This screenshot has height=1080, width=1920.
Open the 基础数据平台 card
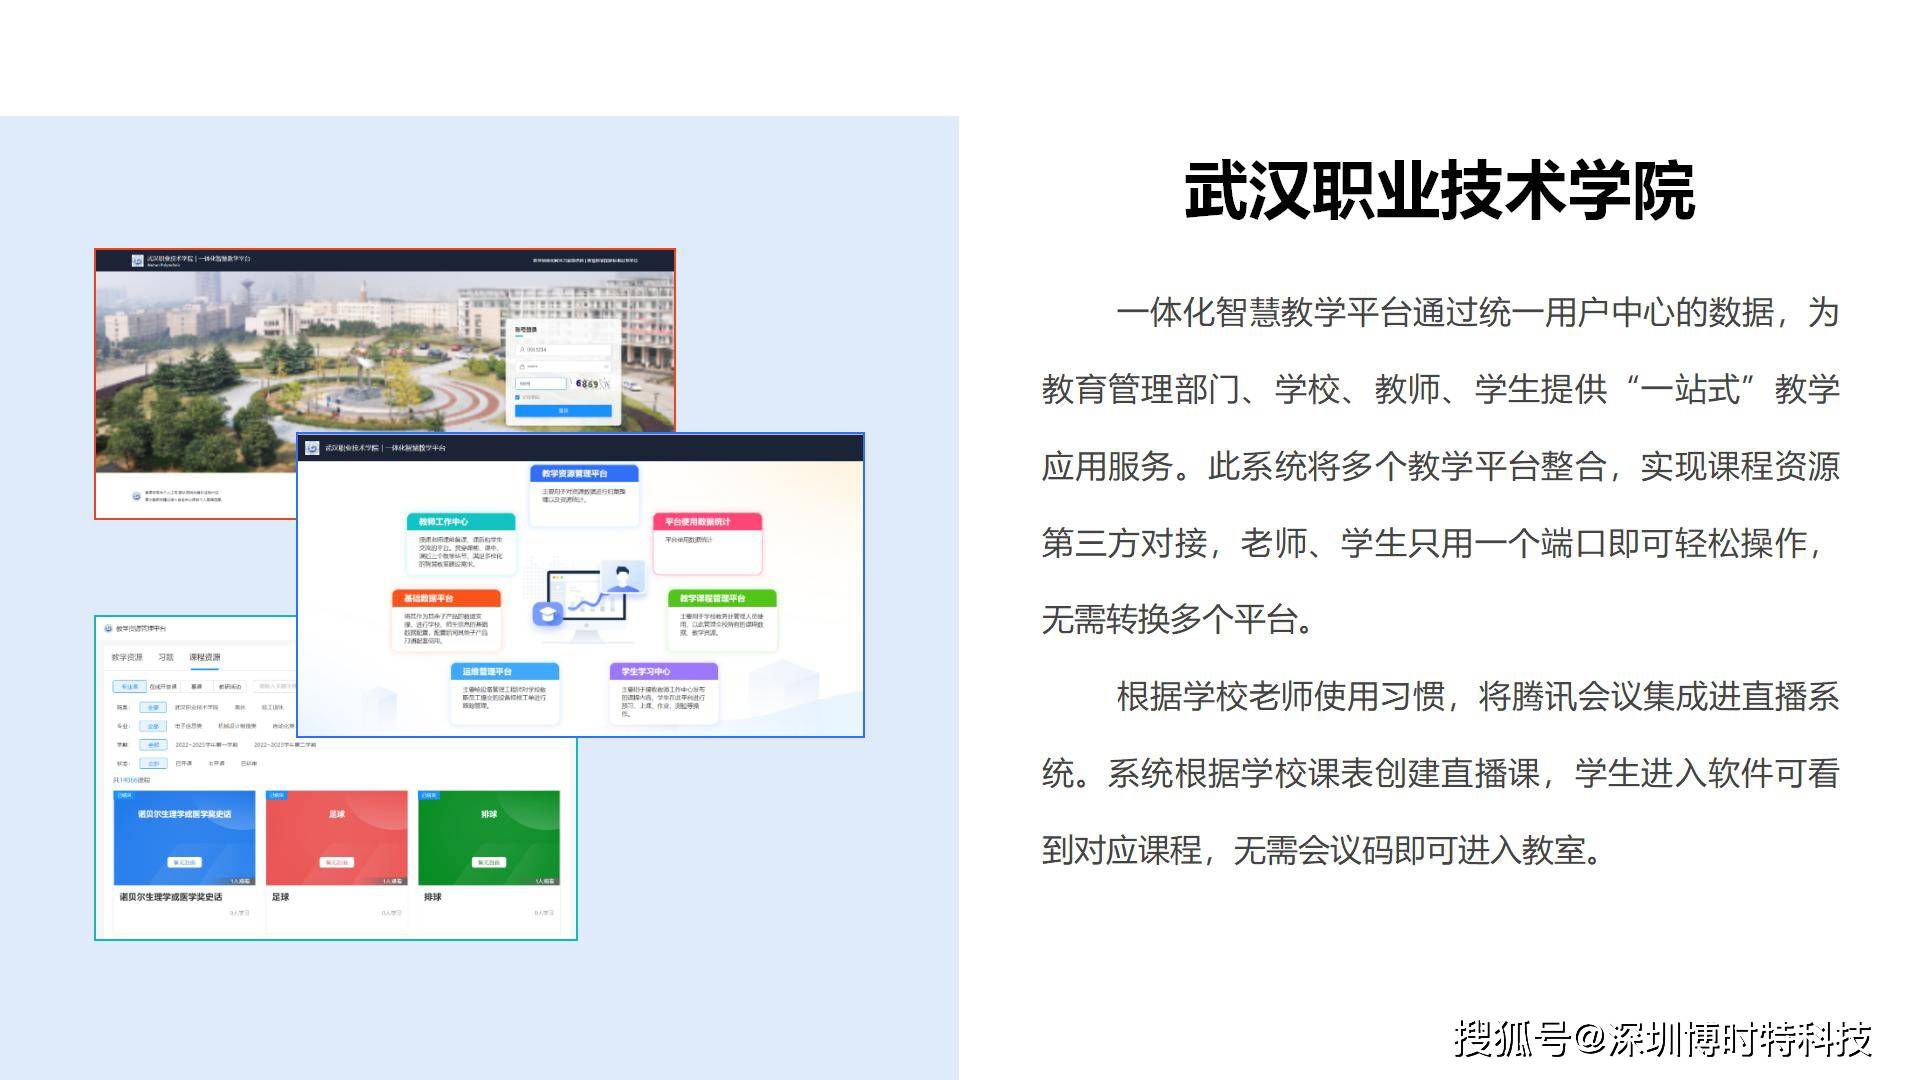[446, 620]
